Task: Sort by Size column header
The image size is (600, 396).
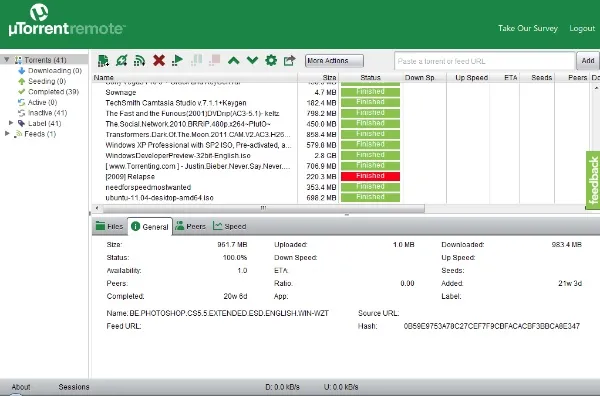Action: (x=318, y=78)
